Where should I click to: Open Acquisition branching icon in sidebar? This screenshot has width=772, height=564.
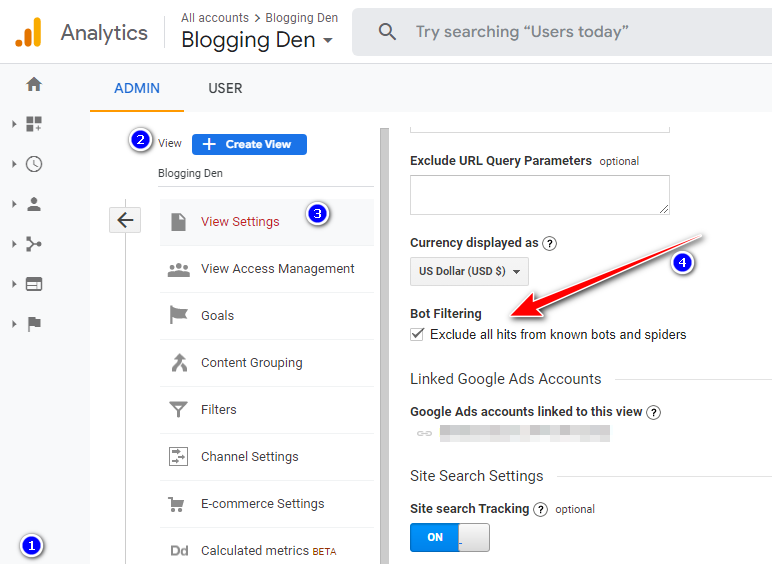click(x=34, y=244)
